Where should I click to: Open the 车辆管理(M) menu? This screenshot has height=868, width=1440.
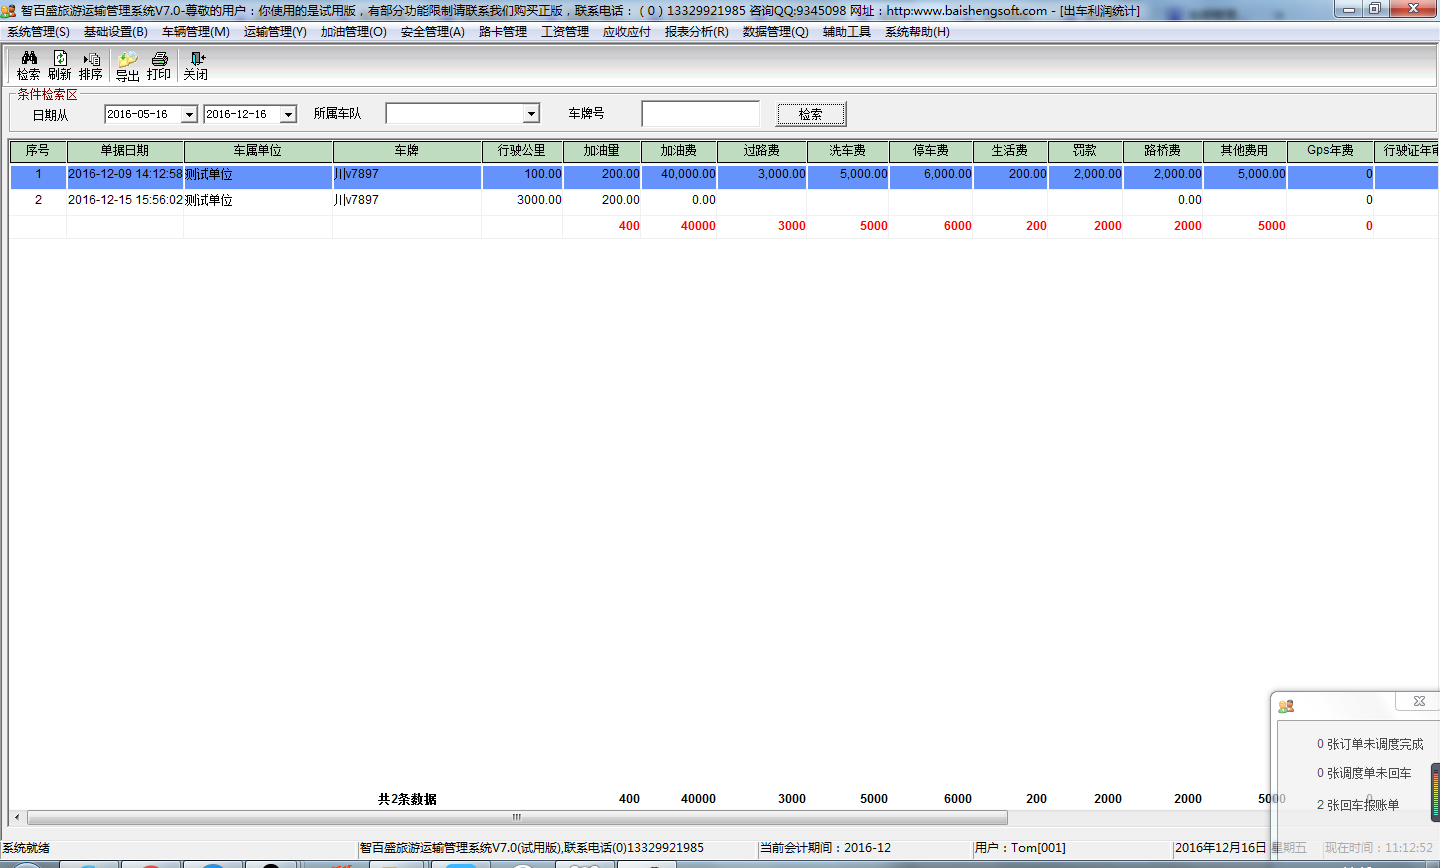point(196,32)
